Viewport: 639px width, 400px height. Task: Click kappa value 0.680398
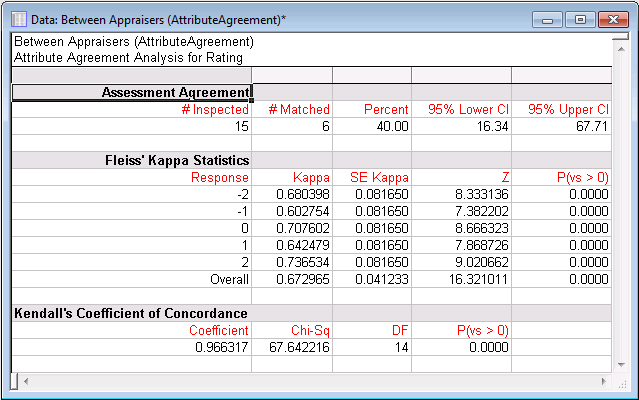point(292,195)
